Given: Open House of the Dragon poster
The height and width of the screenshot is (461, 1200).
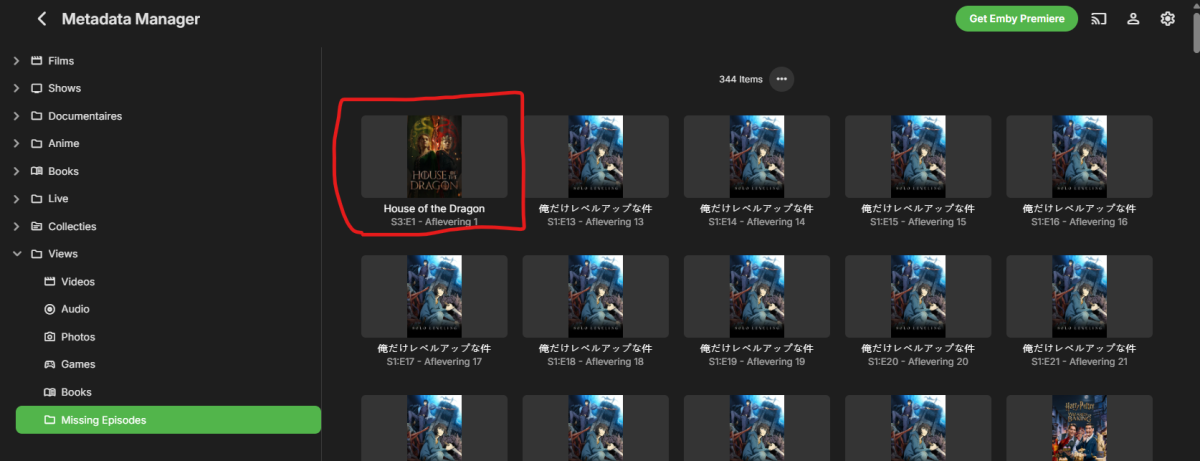Looking at the screenshot, I should pyautogui.click(x=434, y=156).
